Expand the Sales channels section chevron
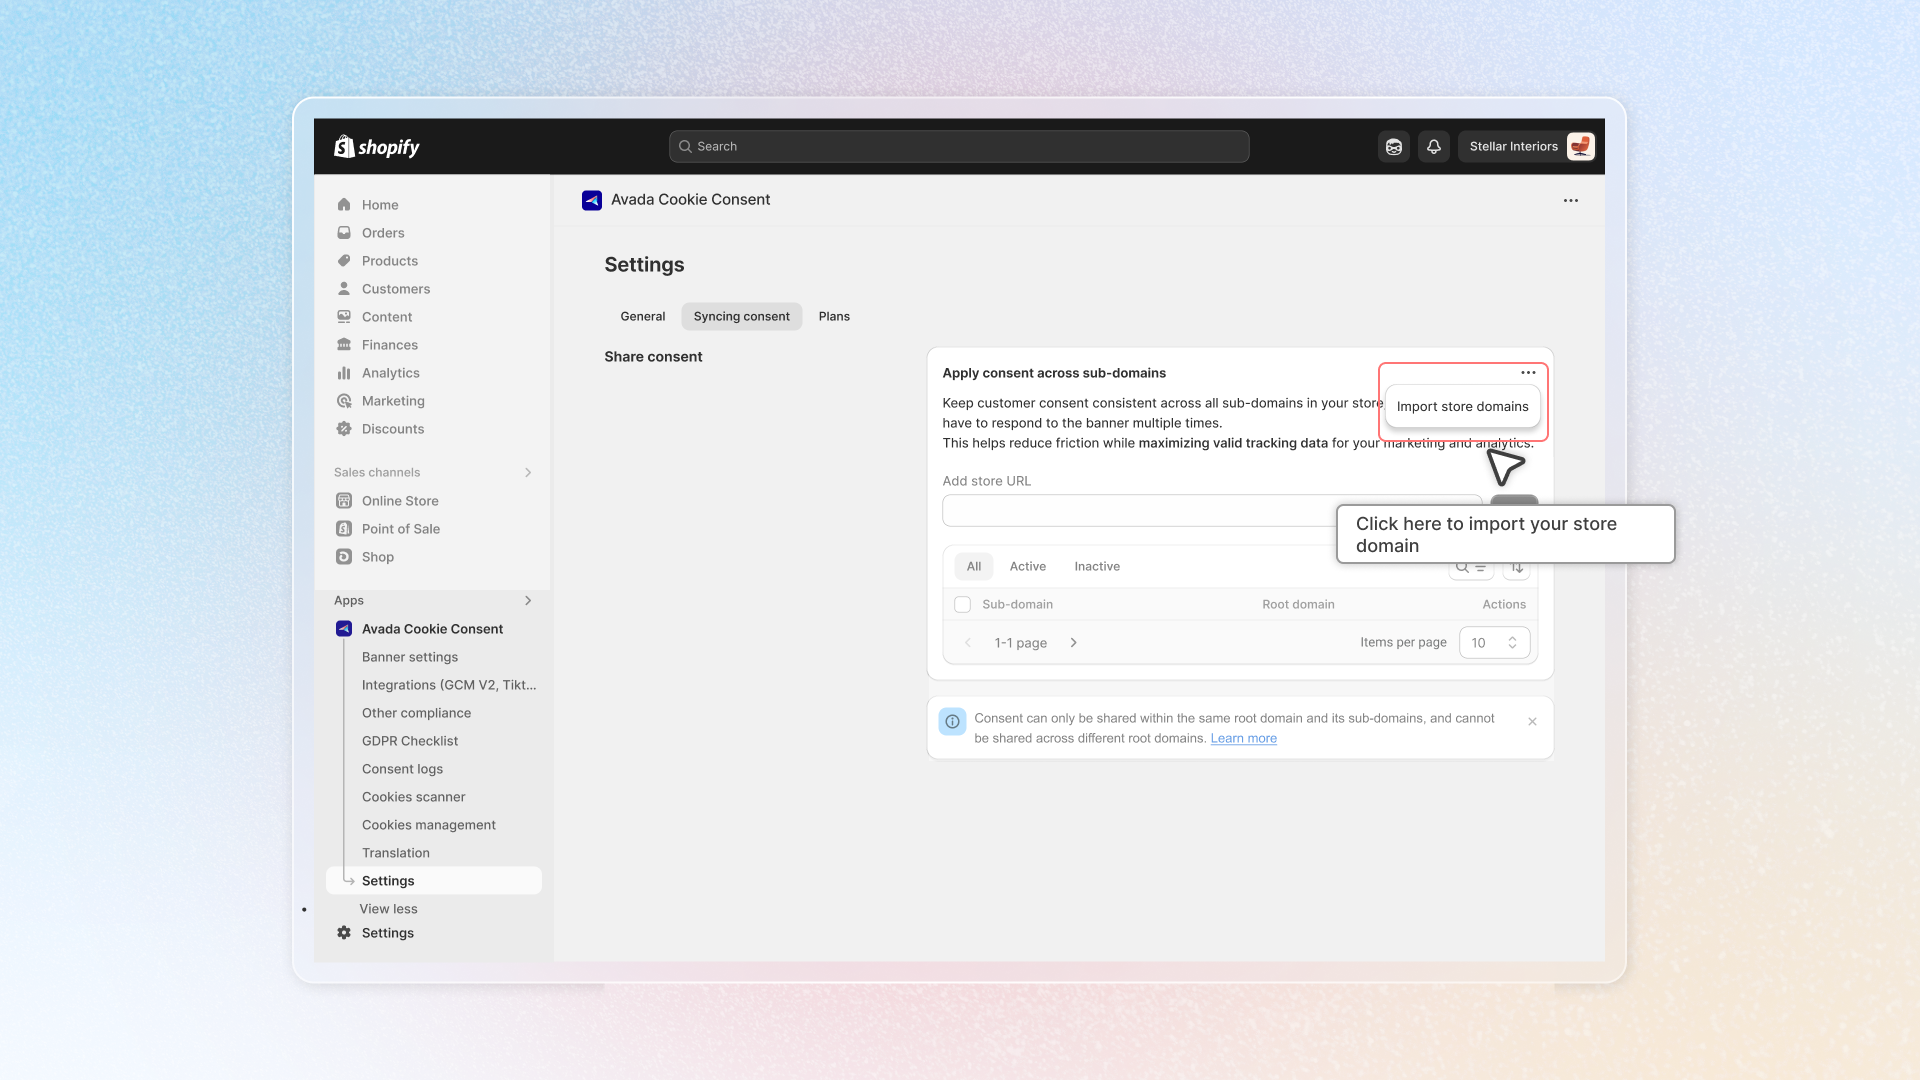Screen dimensions: 1920x1080 click(x=528, y=473)
